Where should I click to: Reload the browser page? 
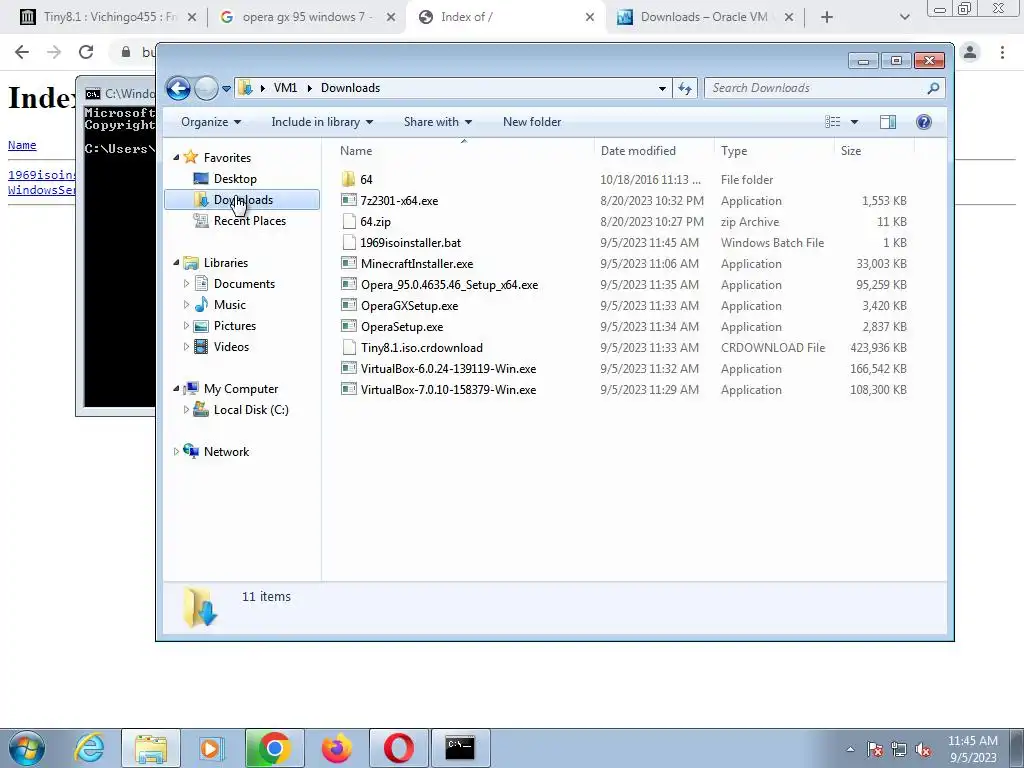(86, 52)
